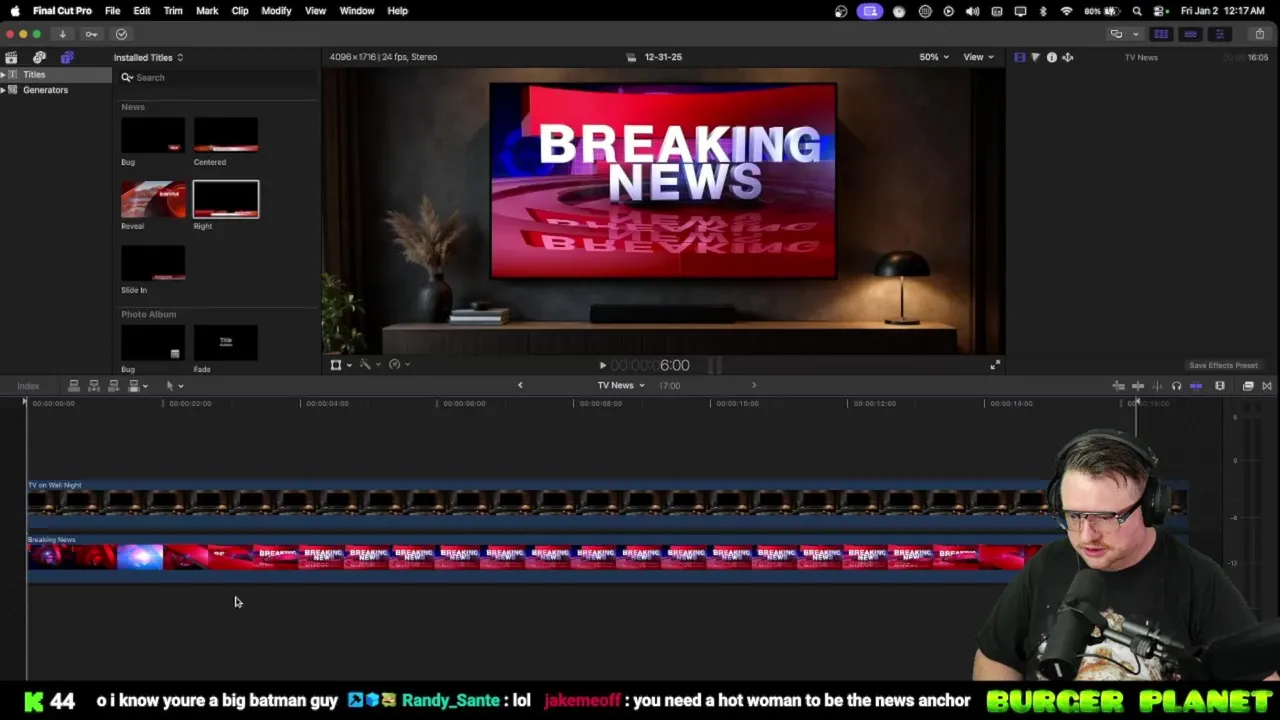Screen dimensions: 1280x720
Task: Toggle the solo headphones button
Action: tap(1176, 386)
